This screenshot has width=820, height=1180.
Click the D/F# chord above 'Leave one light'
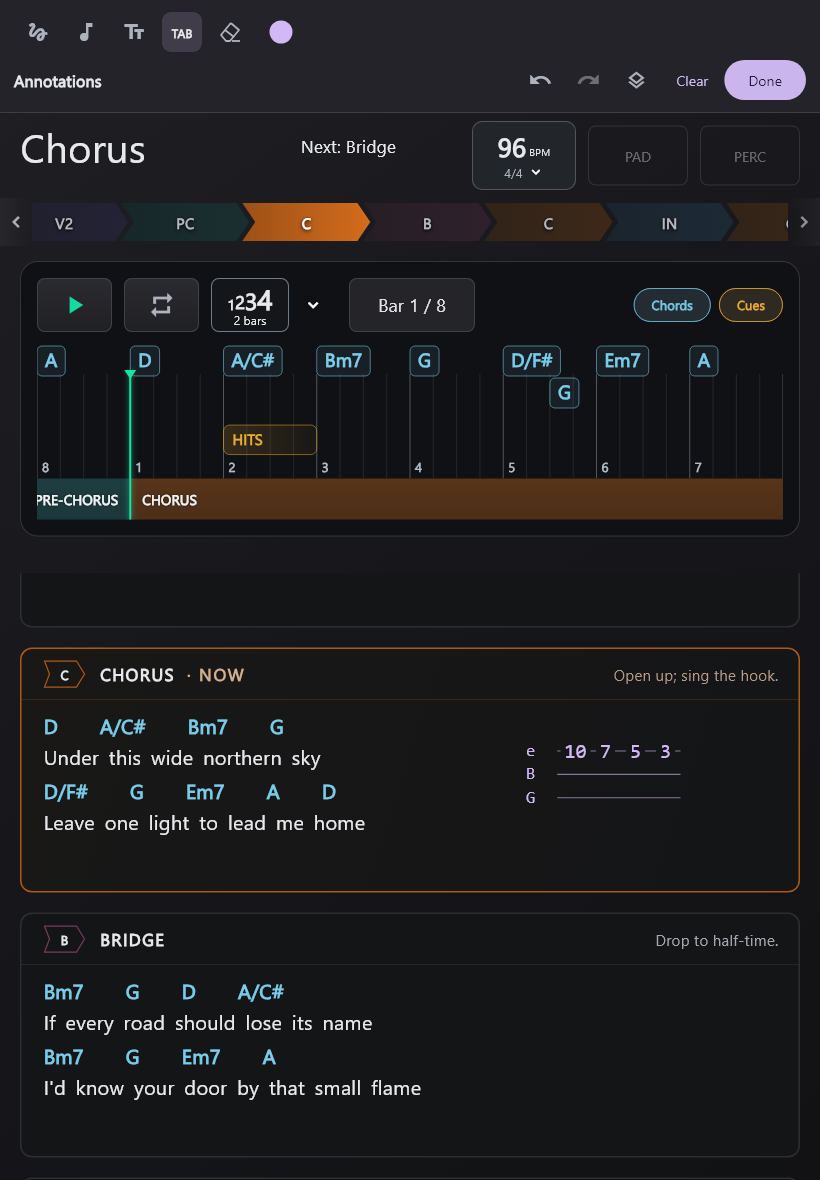click(66, 792)
